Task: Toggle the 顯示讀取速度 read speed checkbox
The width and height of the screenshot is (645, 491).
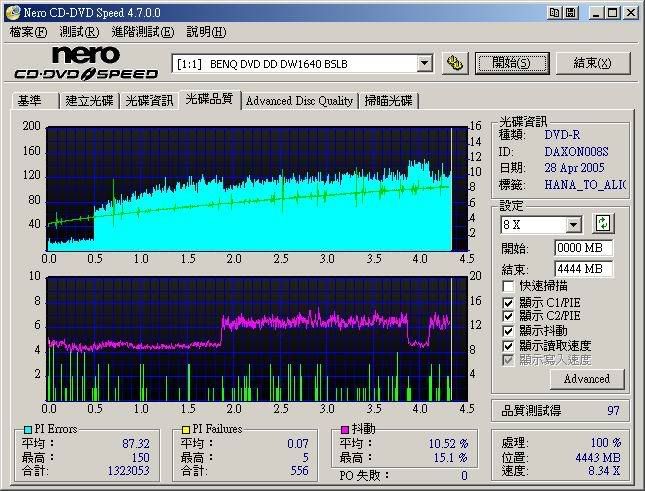Action: point(508,345)
